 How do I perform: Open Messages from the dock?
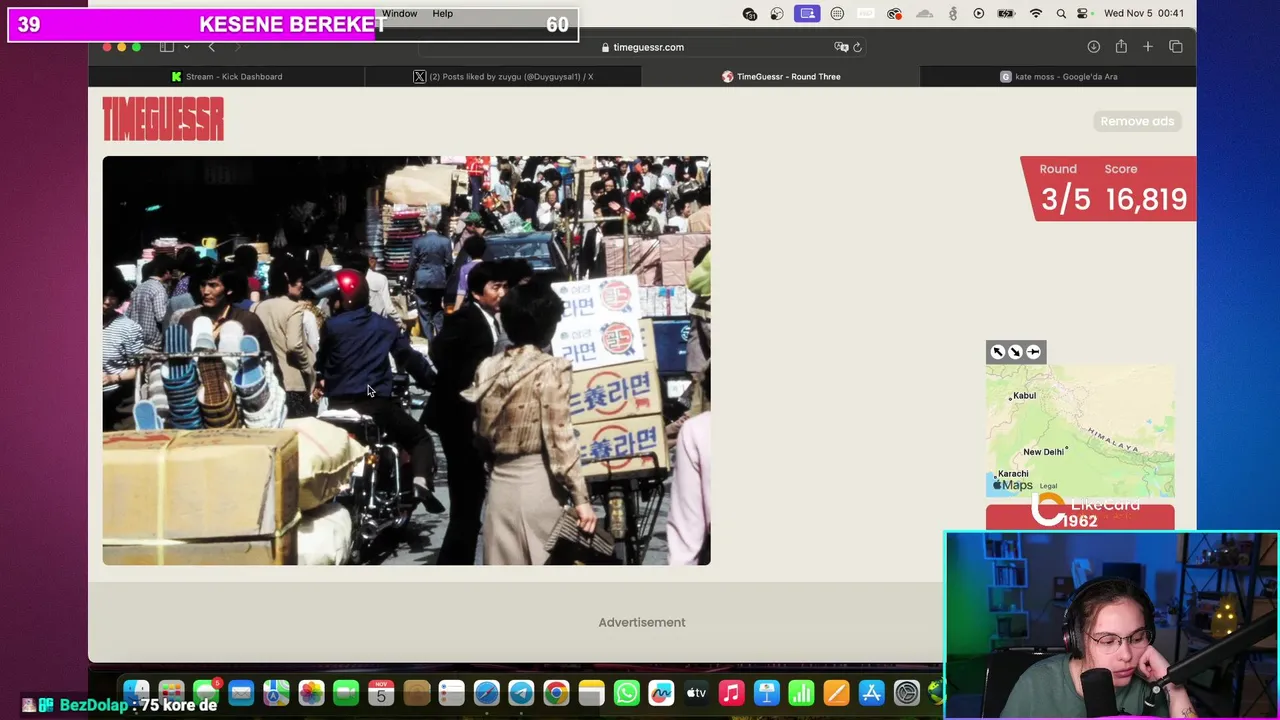[x=206, y=692]
